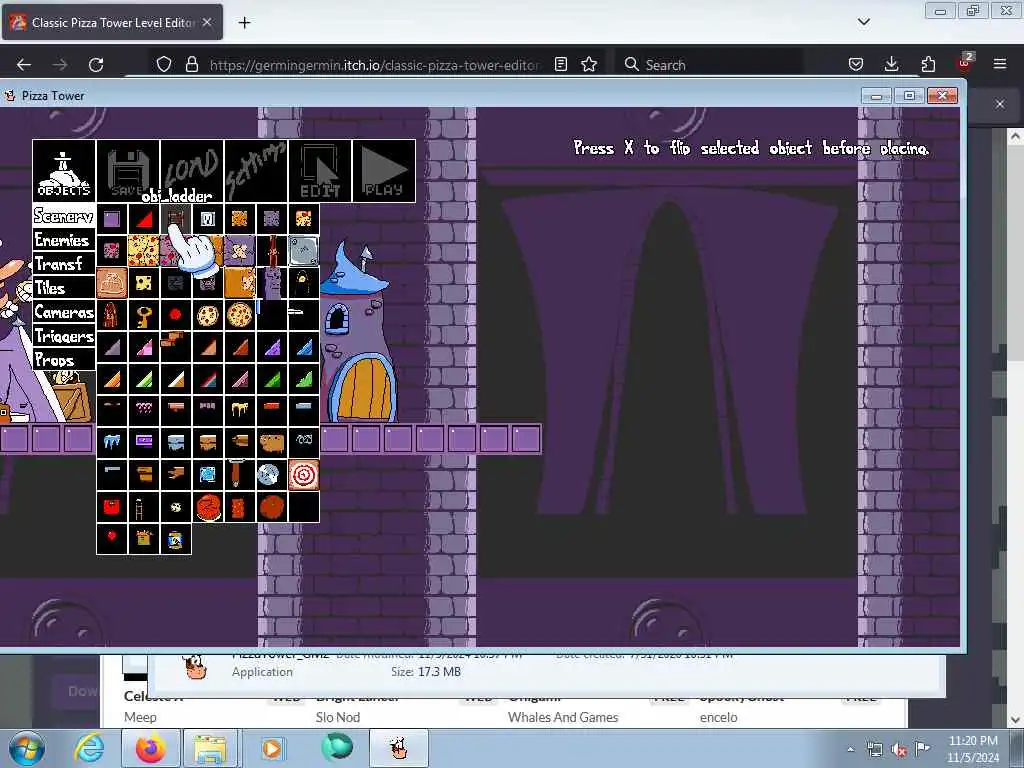Show hidden system tray icons
The height and width of the screenshot is (768, 1024).
(x=850, y=750)
